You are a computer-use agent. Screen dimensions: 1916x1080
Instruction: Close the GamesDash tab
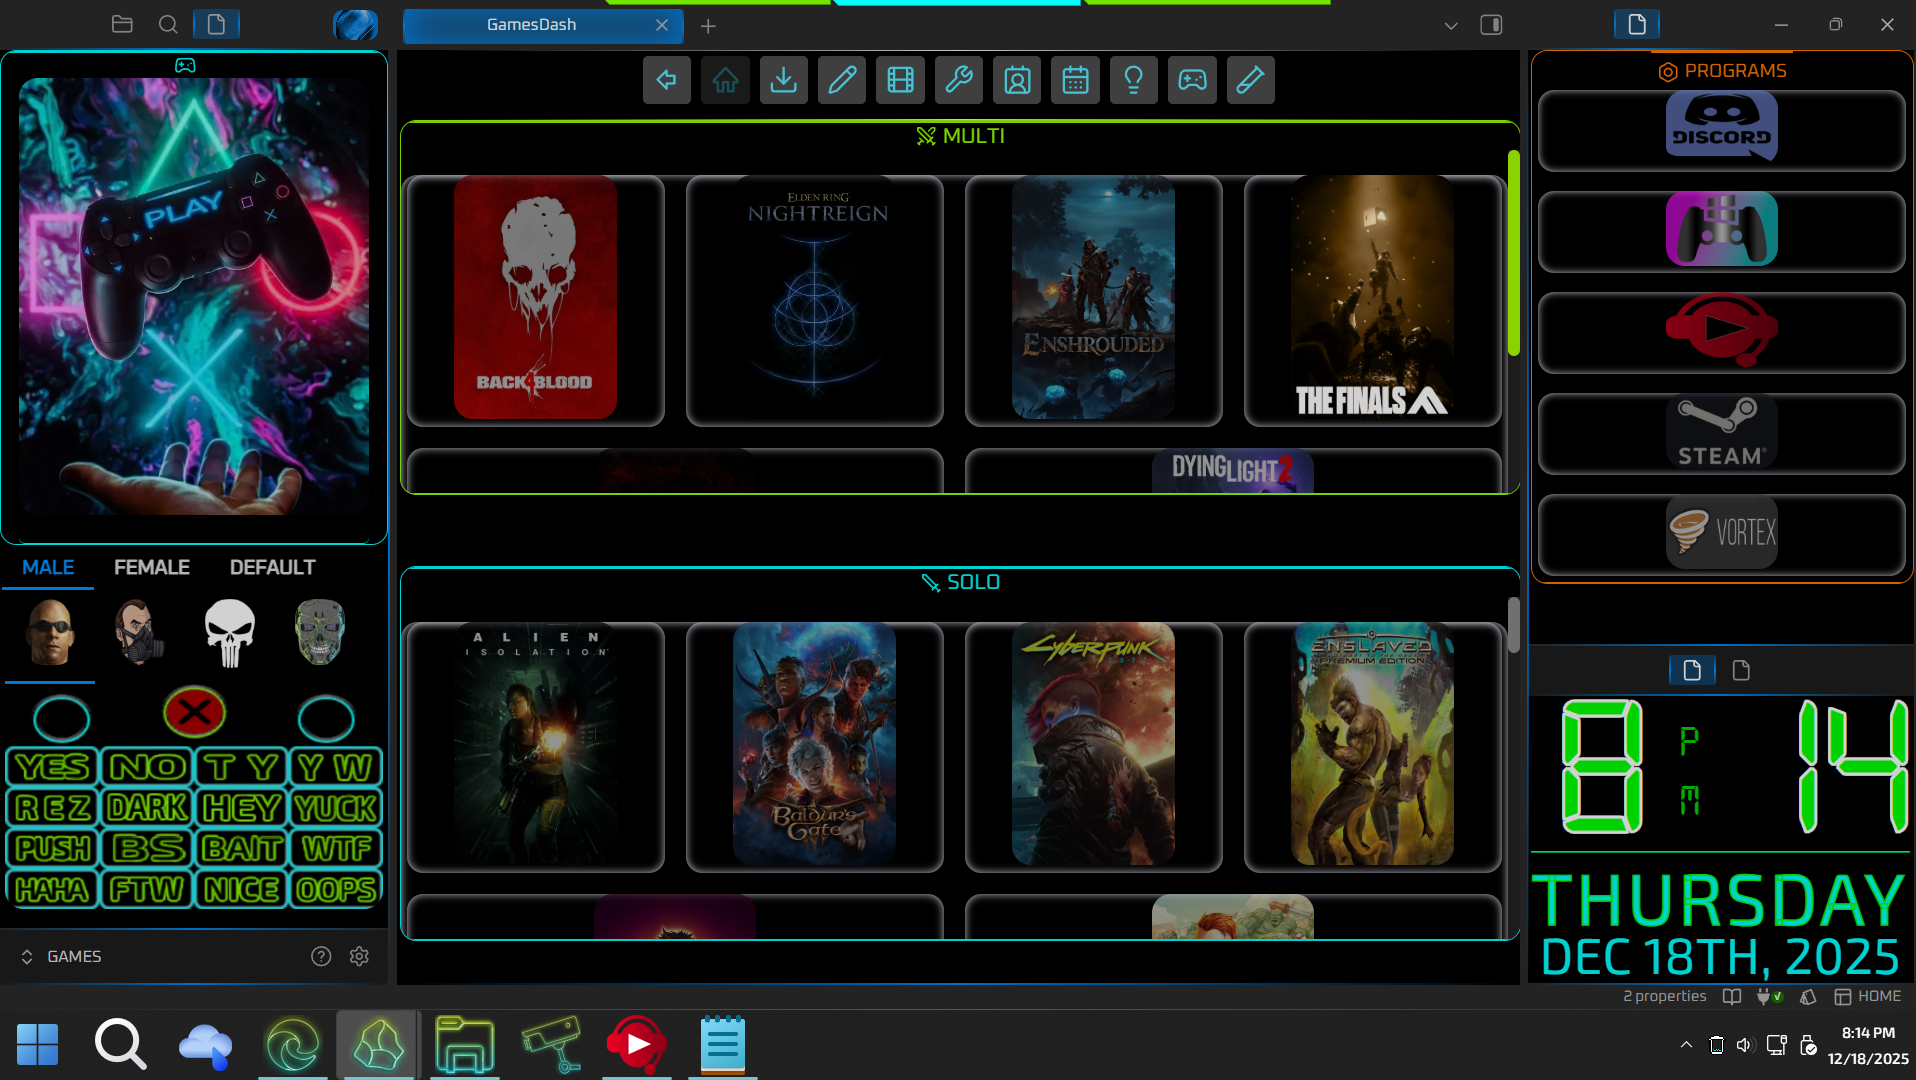(662, 25)
